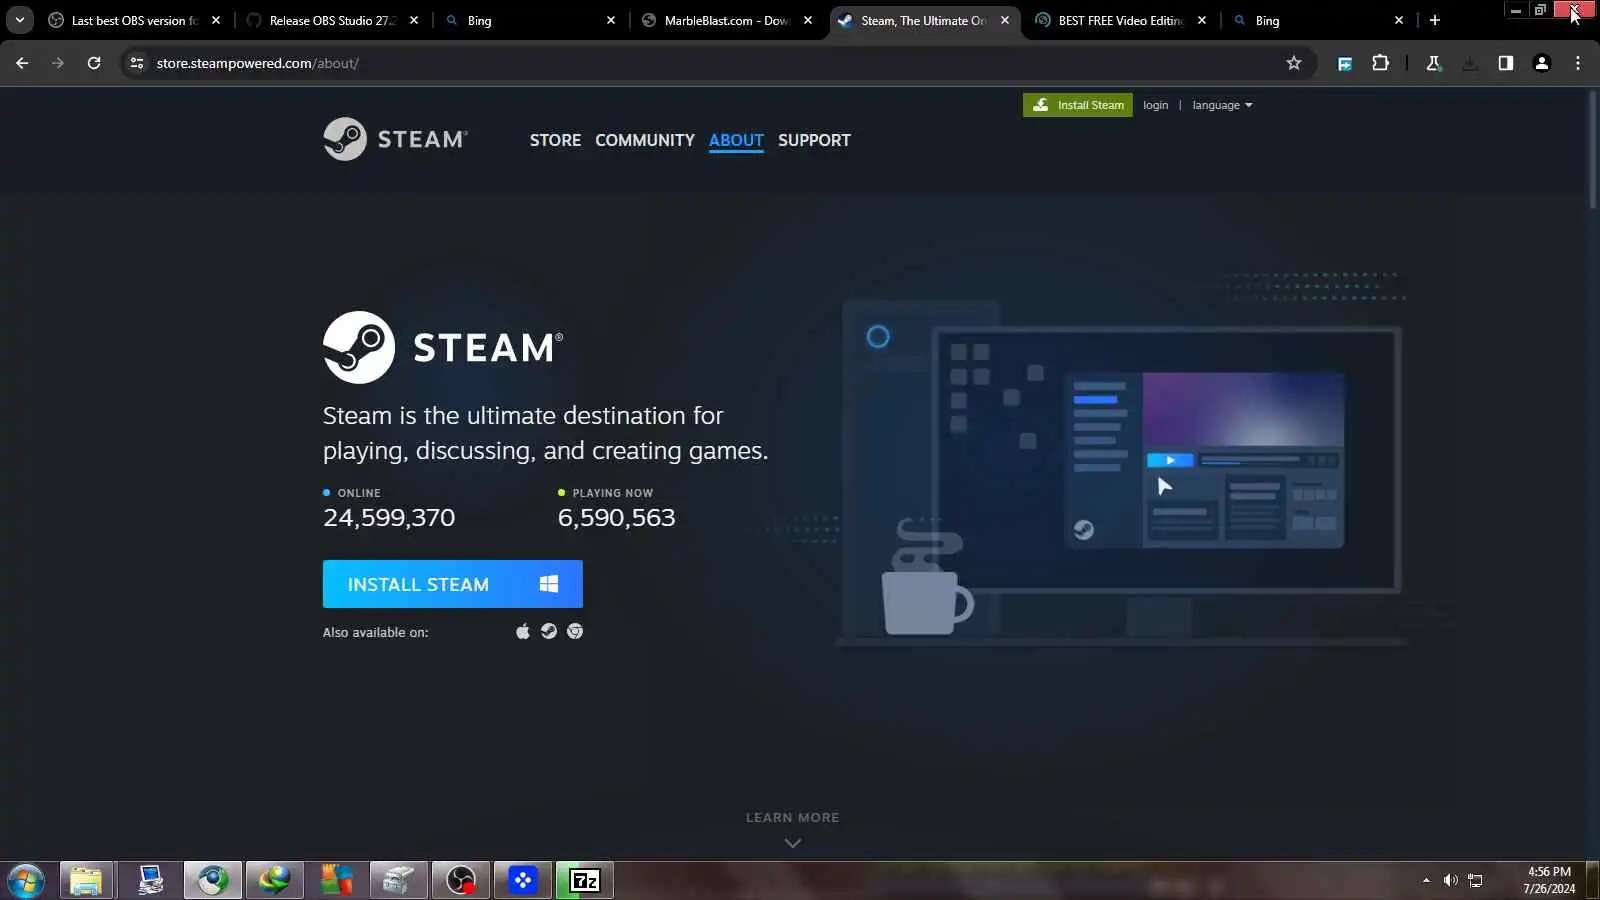Click the Windows Start orb
Image resolution: width=1600 pixels, height=900 pixels.
(25, 881)
